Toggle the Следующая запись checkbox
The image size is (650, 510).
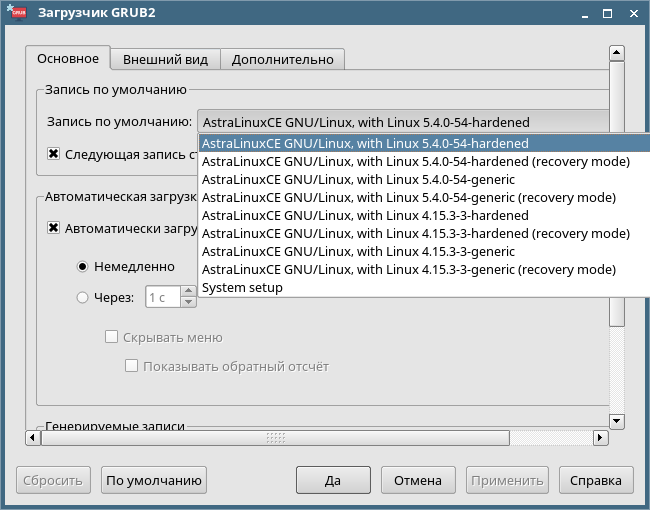[x=53, y=154]
